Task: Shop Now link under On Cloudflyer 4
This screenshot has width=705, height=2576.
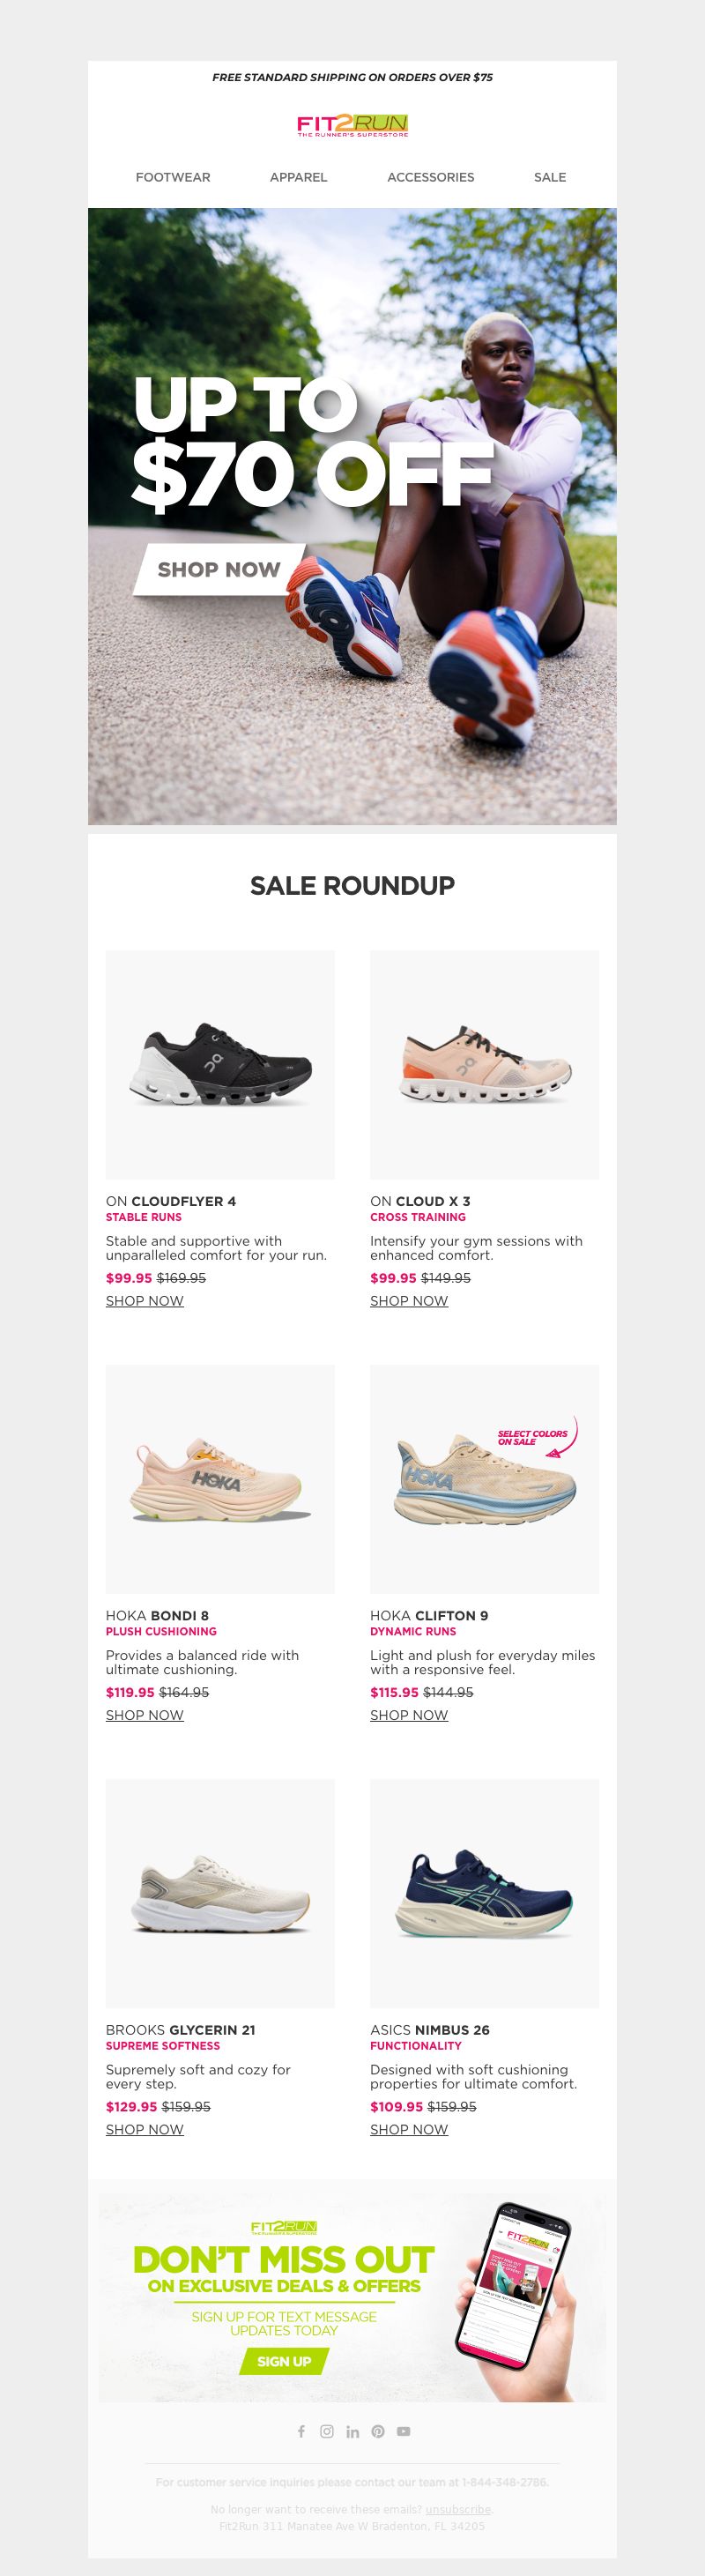Action: [x=145, y=1300]
